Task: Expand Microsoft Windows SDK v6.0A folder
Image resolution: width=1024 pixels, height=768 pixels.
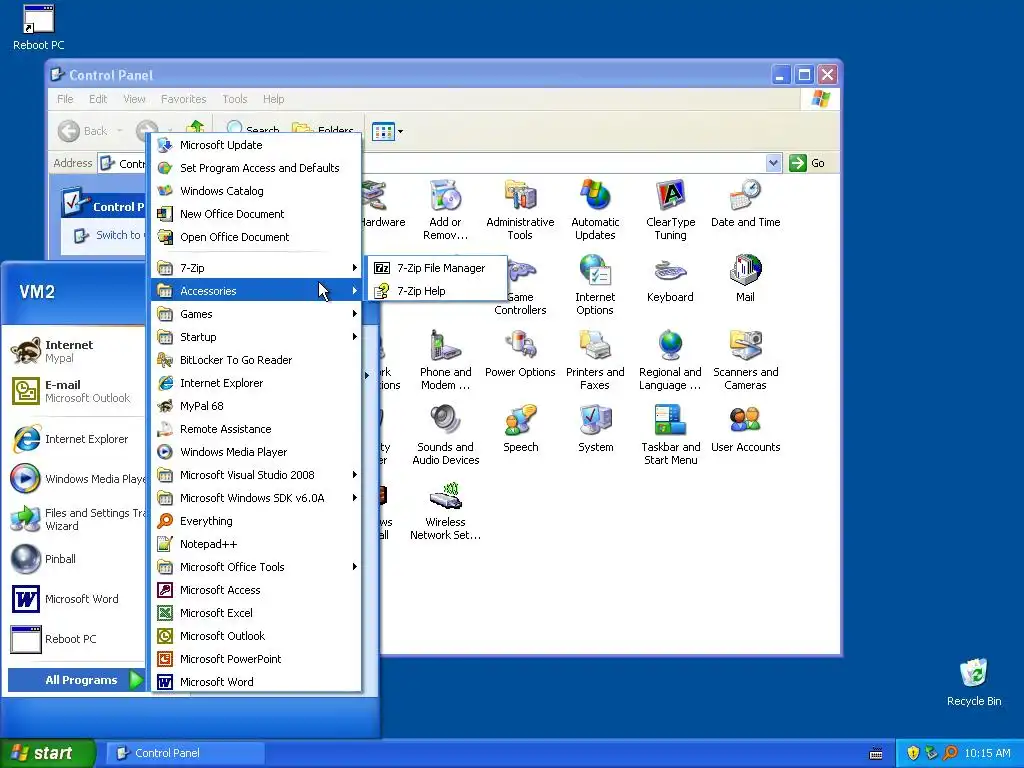Action: click(x=257, y=498)
